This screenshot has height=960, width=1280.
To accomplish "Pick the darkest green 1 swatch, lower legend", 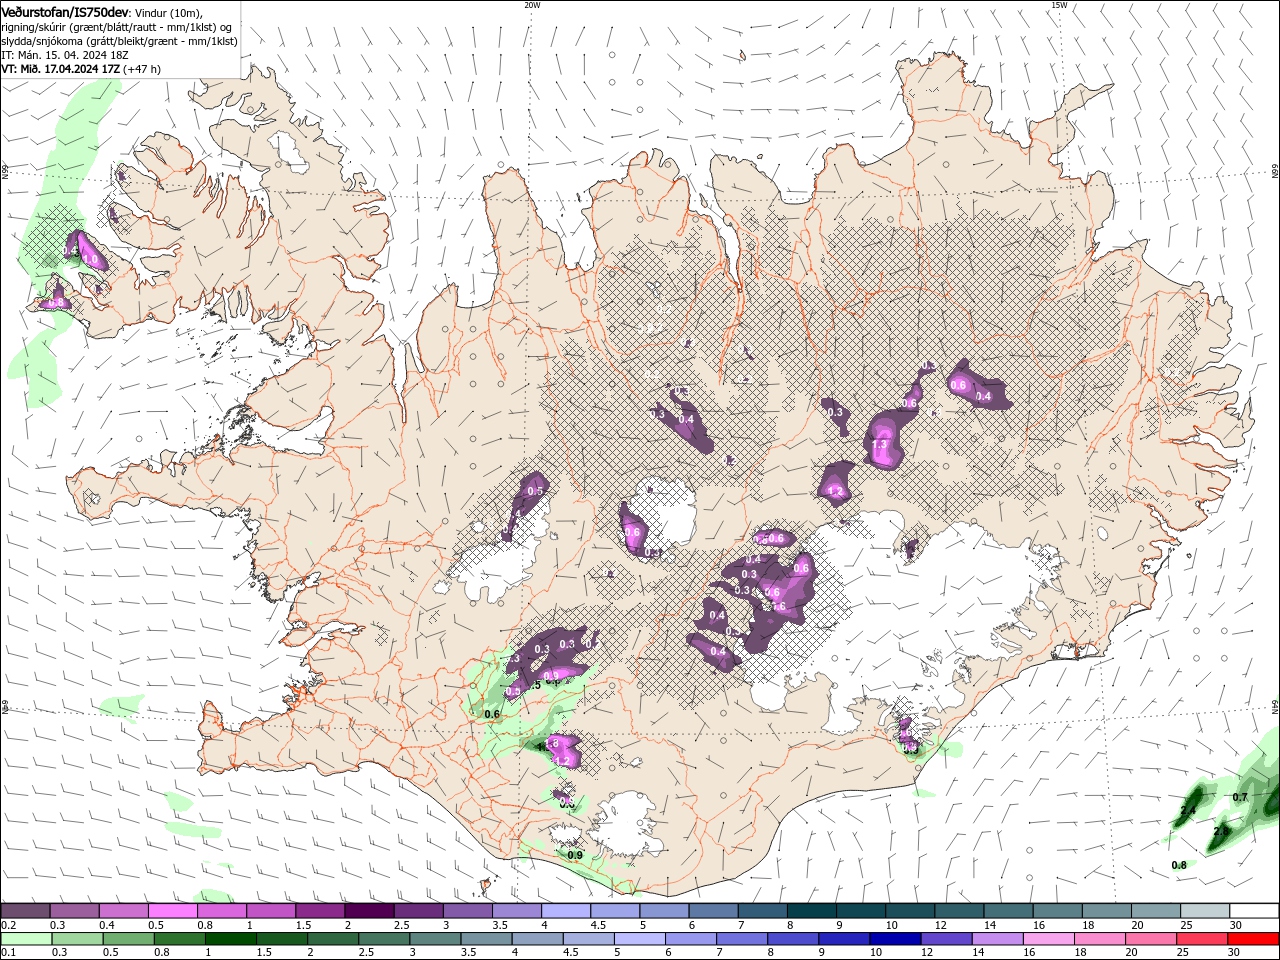I will (230, 939).
